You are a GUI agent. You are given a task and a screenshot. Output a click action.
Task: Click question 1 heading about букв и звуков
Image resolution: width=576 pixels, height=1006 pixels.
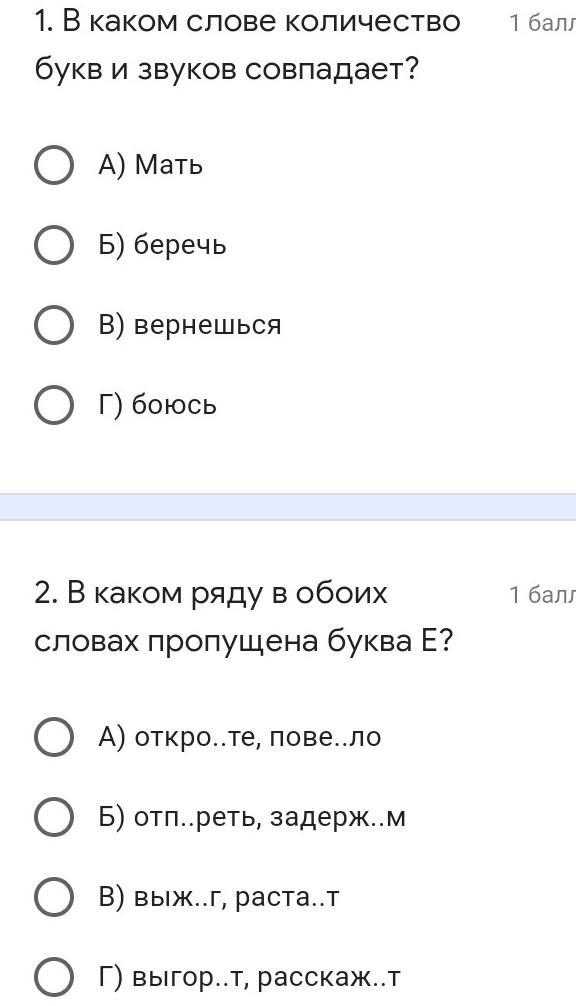(x=248, y=46)
